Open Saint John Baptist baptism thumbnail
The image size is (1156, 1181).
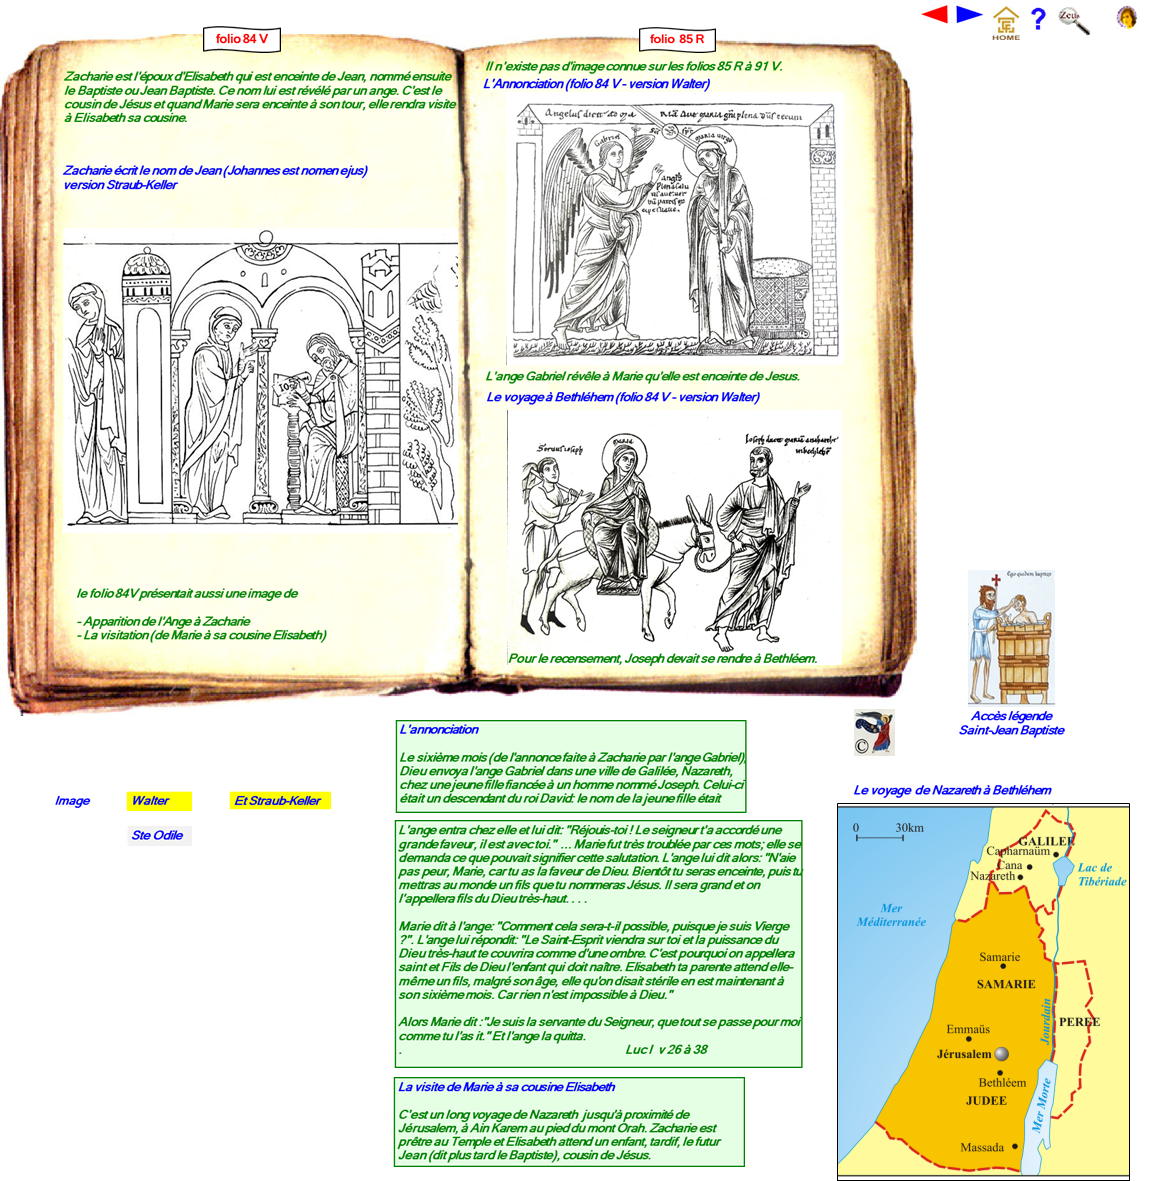point(1011,637)
